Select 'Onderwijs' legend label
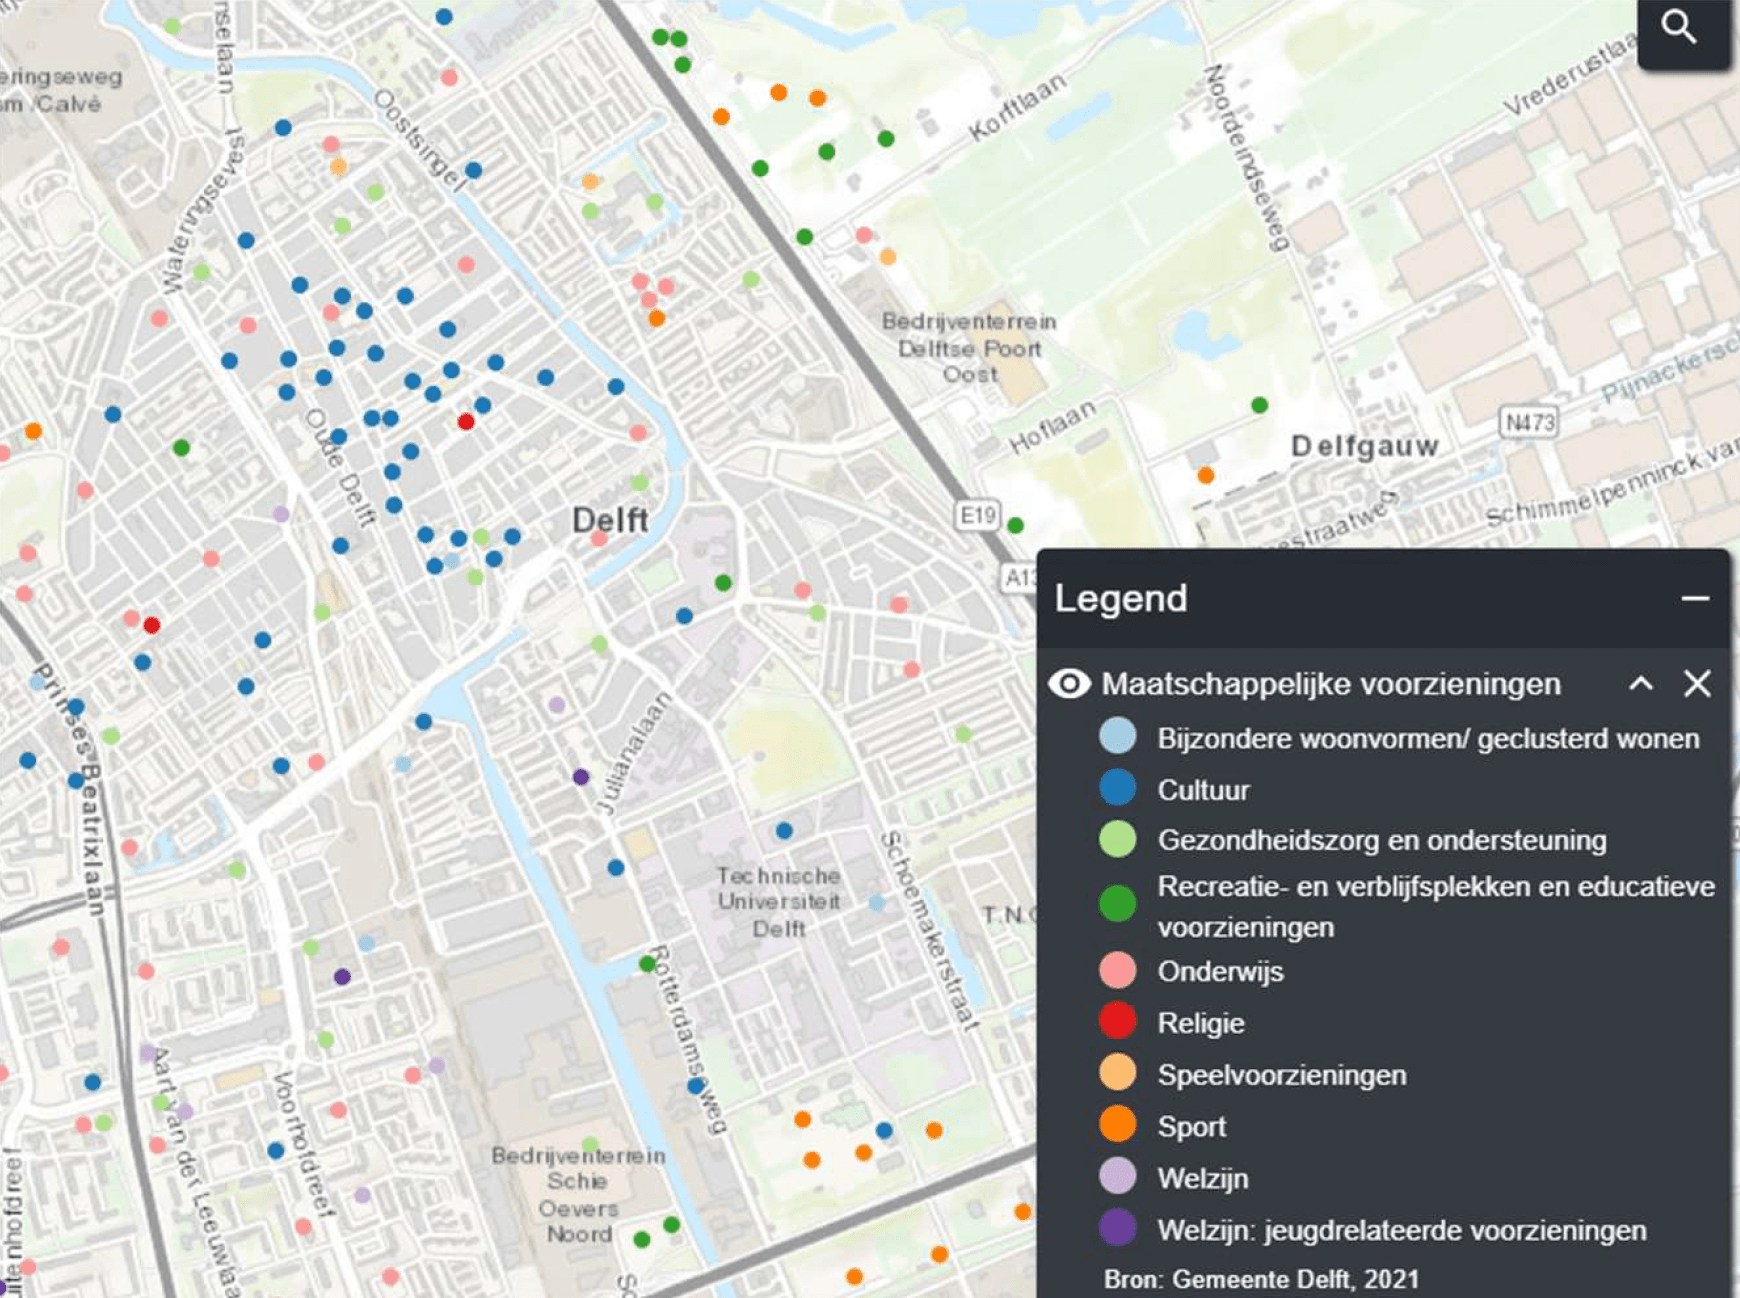Image resolution: width=1740 pixels, height=1298 pixels. tap(1220, 972)
